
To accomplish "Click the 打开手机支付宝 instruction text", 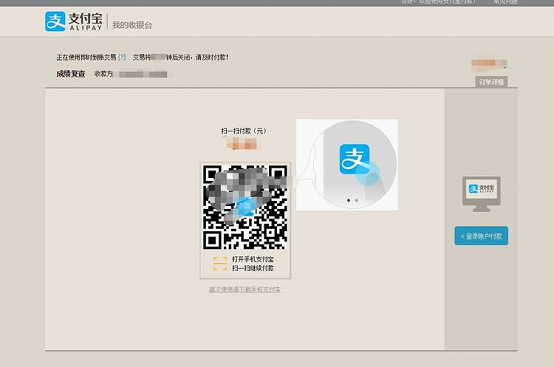I will (x=253, y=259).
